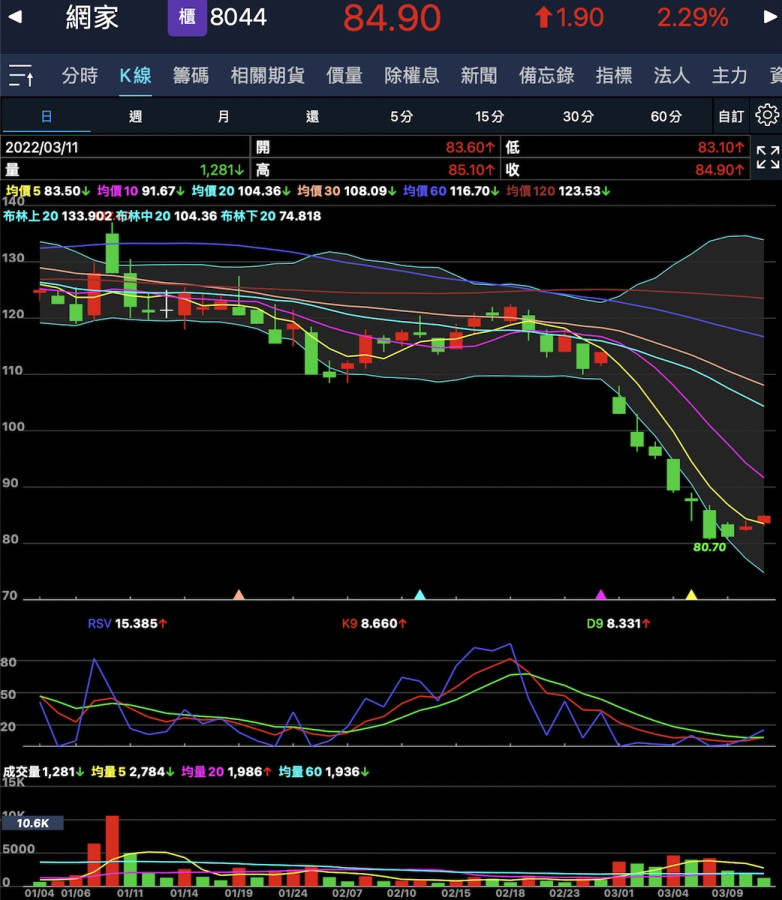
Task: Tap the orange triangle chart marker
Action: (x=239, y=595)
